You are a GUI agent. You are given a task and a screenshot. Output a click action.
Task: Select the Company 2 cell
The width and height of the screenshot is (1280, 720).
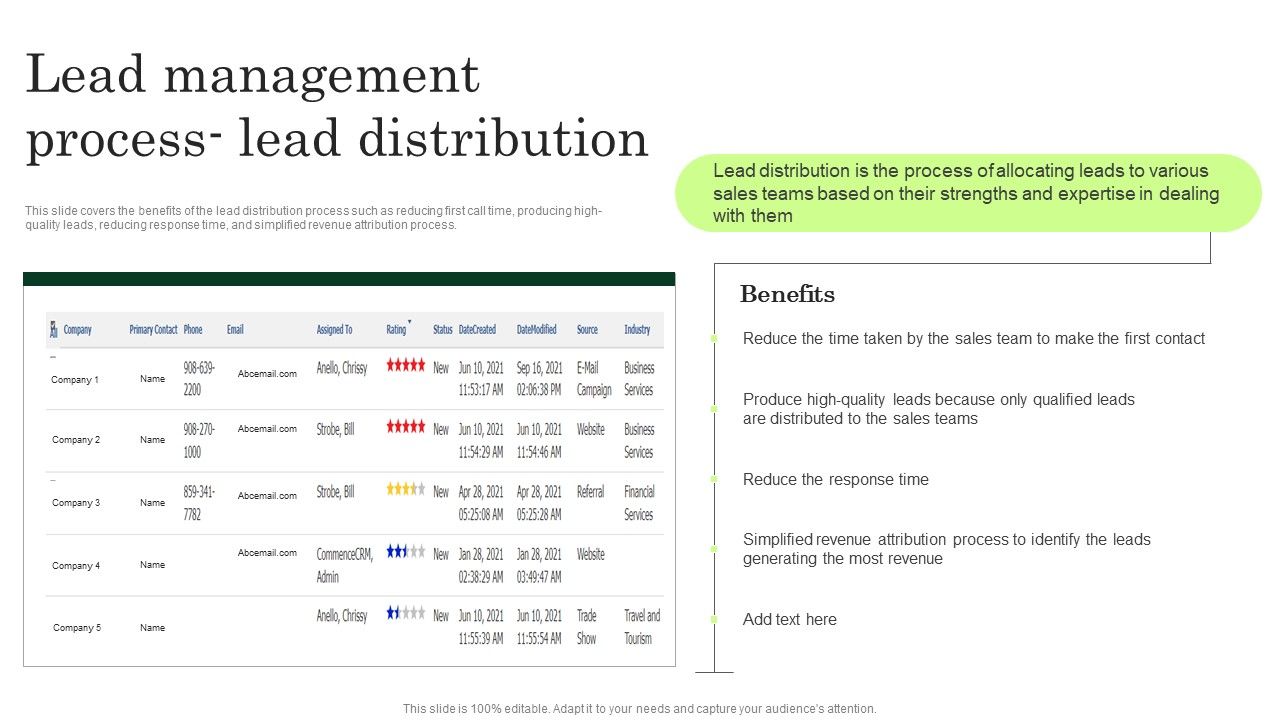pos(76,440)
